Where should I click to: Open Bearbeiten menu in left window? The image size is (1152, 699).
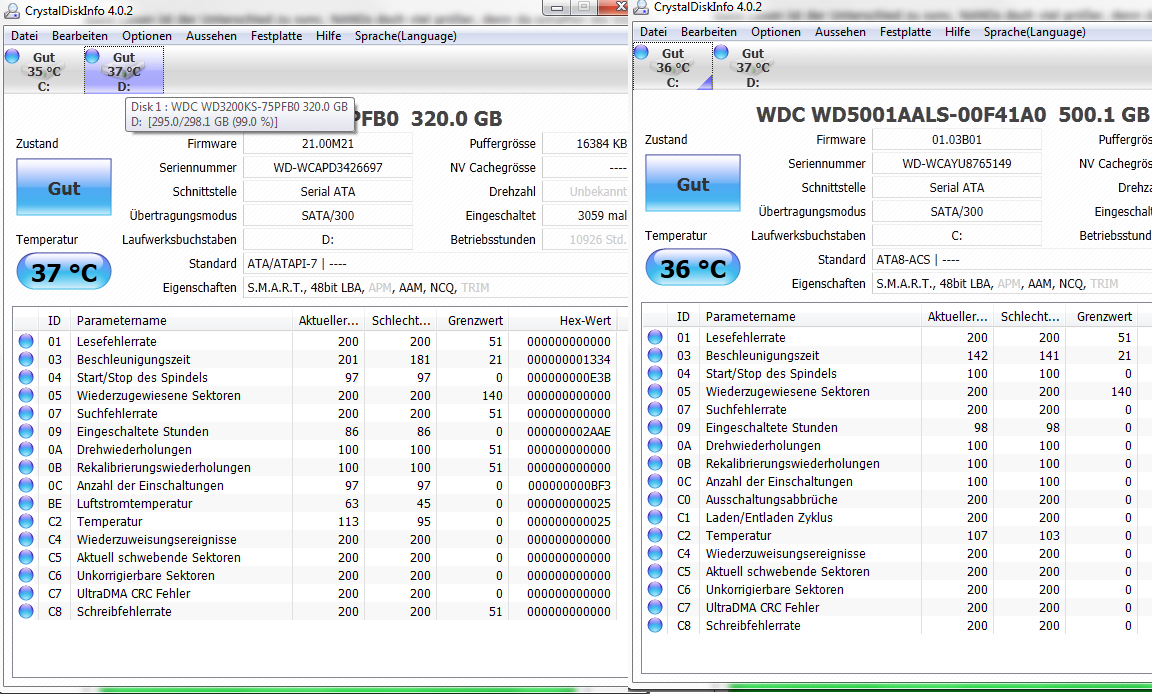79,35
